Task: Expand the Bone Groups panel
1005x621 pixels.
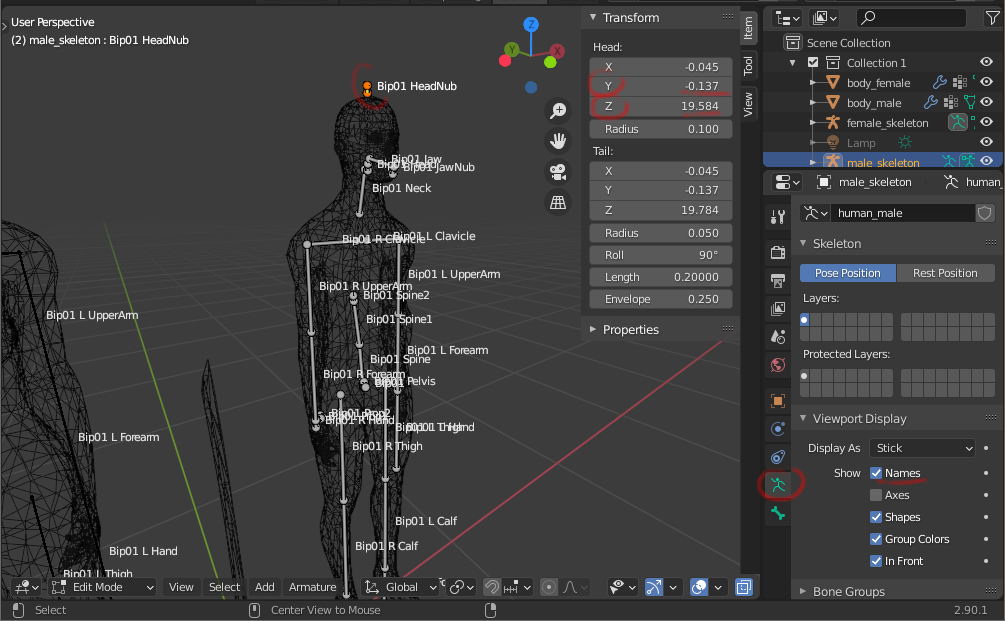Action: [849, 591]
